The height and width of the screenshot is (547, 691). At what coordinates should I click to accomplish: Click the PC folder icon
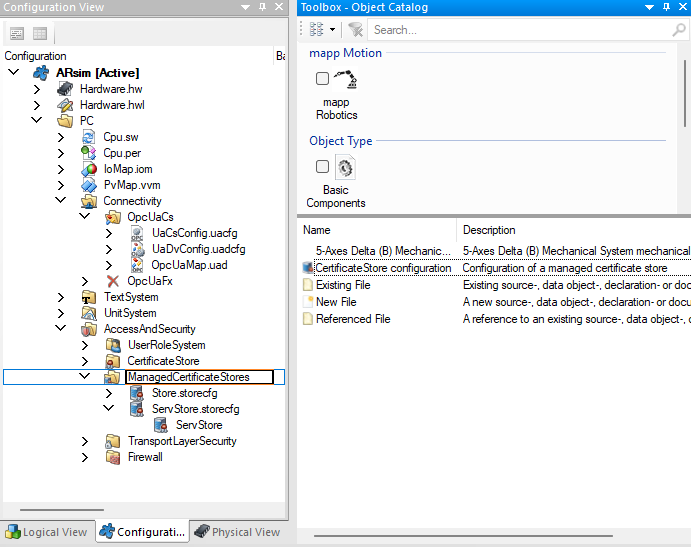[65, 121]
